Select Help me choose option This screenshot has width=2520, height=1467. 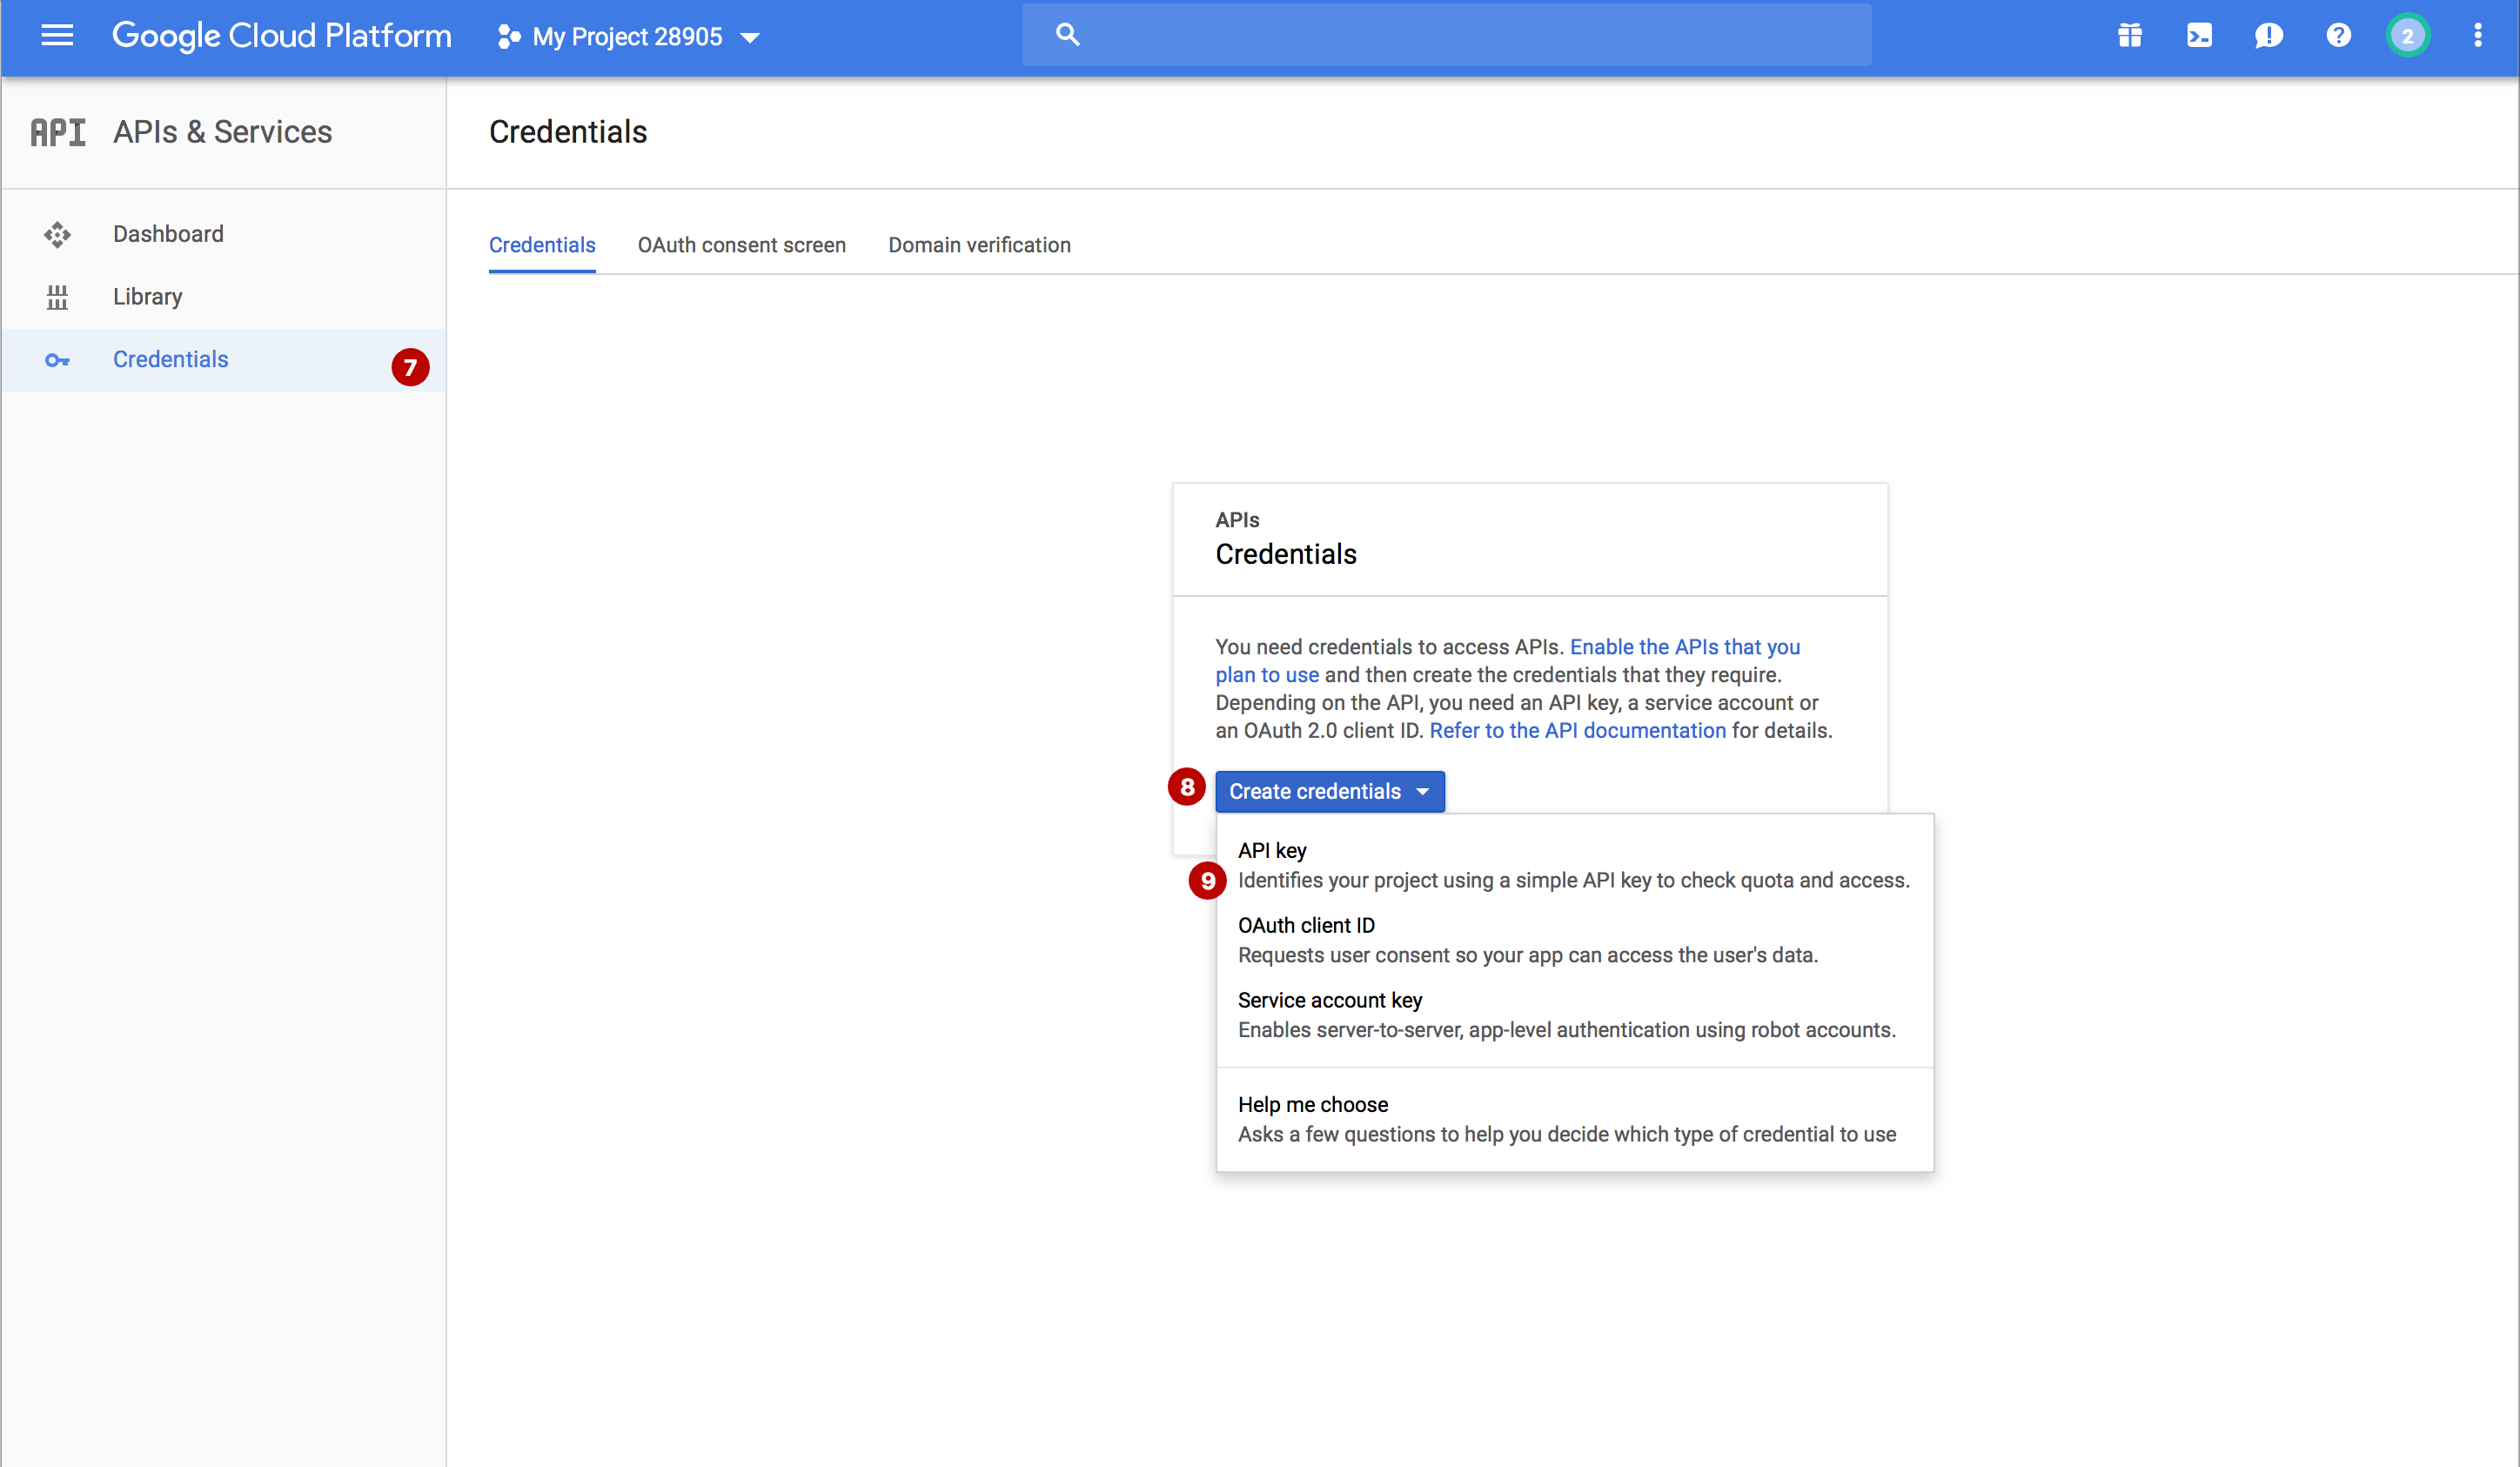click(x=1574, y=1119)
